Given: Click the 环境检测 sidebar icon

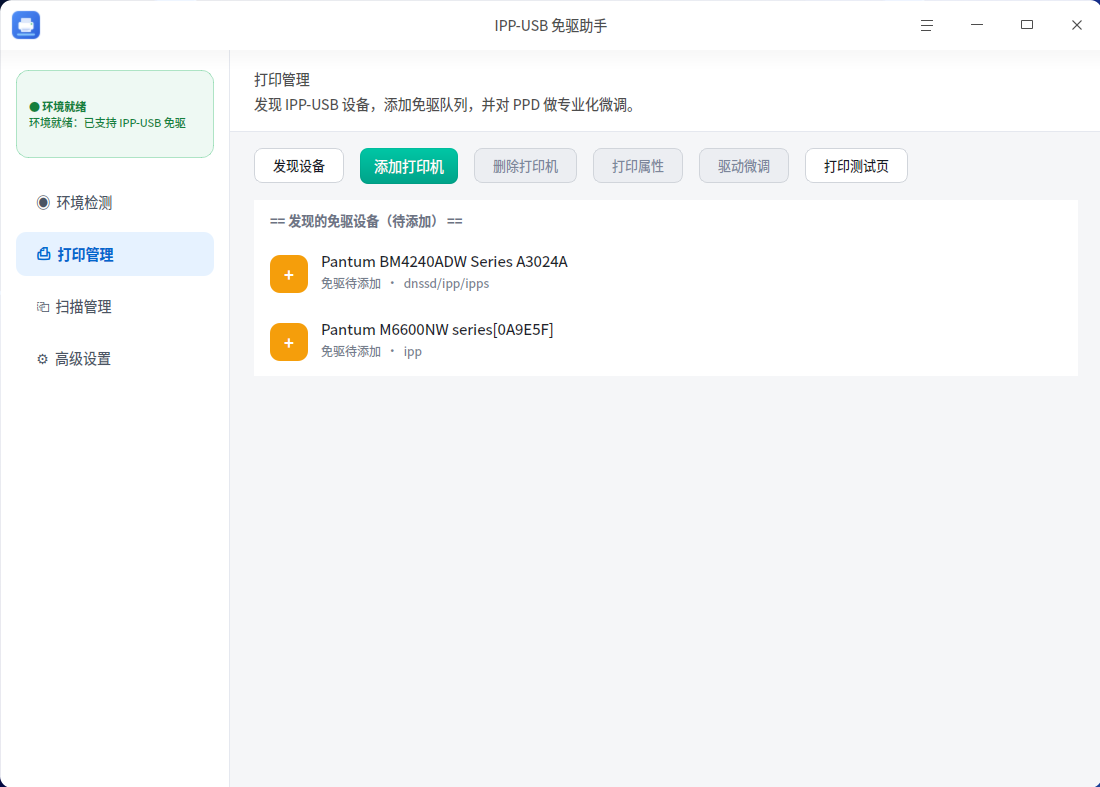Looking at the screenshot, I should [x=43, y=203].
